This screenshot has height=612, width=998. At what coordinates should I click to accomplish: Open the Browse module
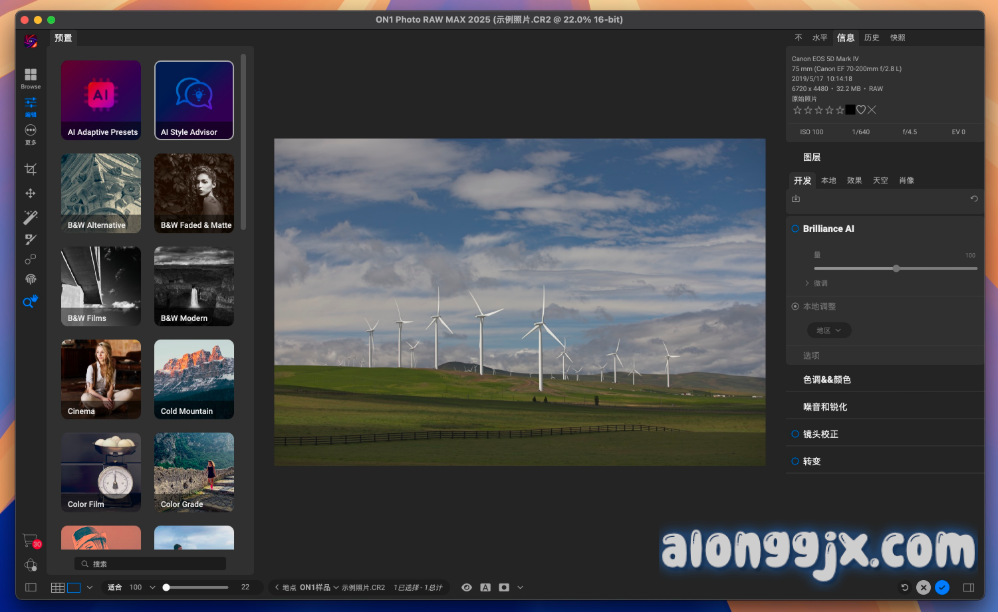coord(31,77)
